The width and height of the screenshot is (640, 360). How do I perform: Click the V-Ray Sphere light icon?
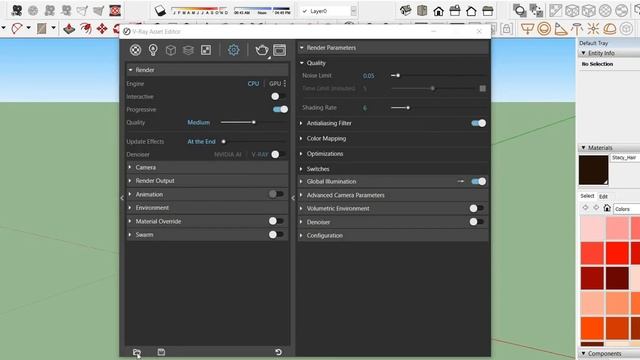[x=544, y=29]
